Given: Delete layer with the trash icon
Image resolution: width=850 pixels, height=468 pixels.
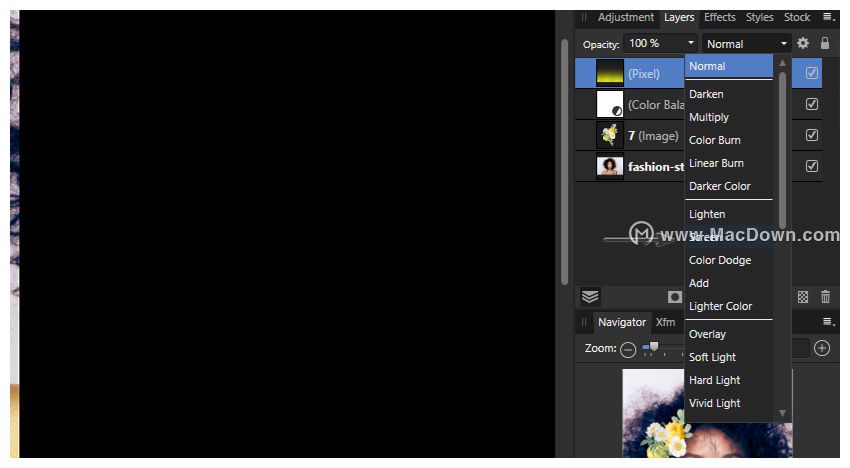Looking at the screenshot, I should [x=825, y=297].
